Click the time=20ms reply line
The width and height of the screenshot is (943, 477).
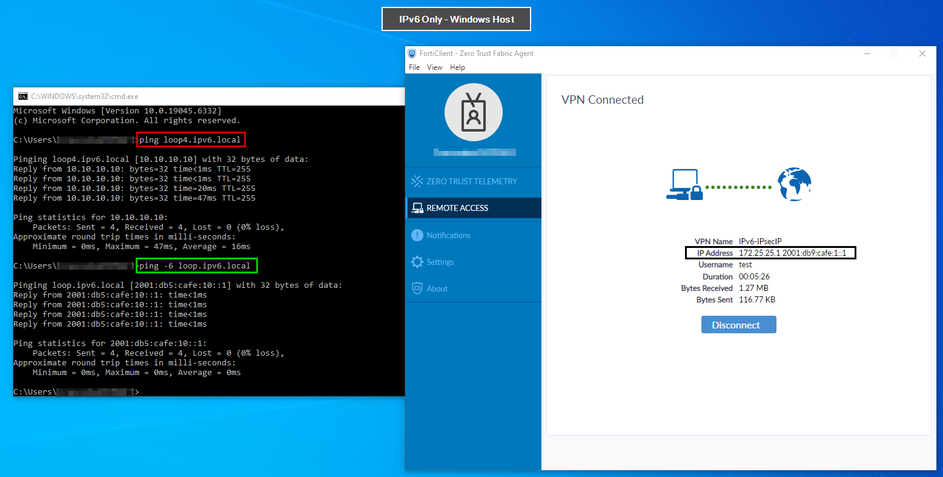[x=134, y=188]
